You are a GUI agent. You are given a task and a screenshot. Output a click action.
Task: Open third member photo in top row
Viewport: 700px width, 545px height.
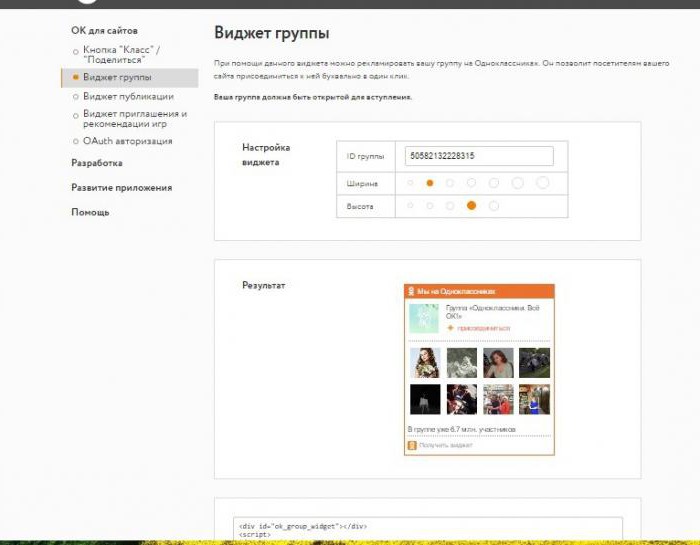coord(498,363)
